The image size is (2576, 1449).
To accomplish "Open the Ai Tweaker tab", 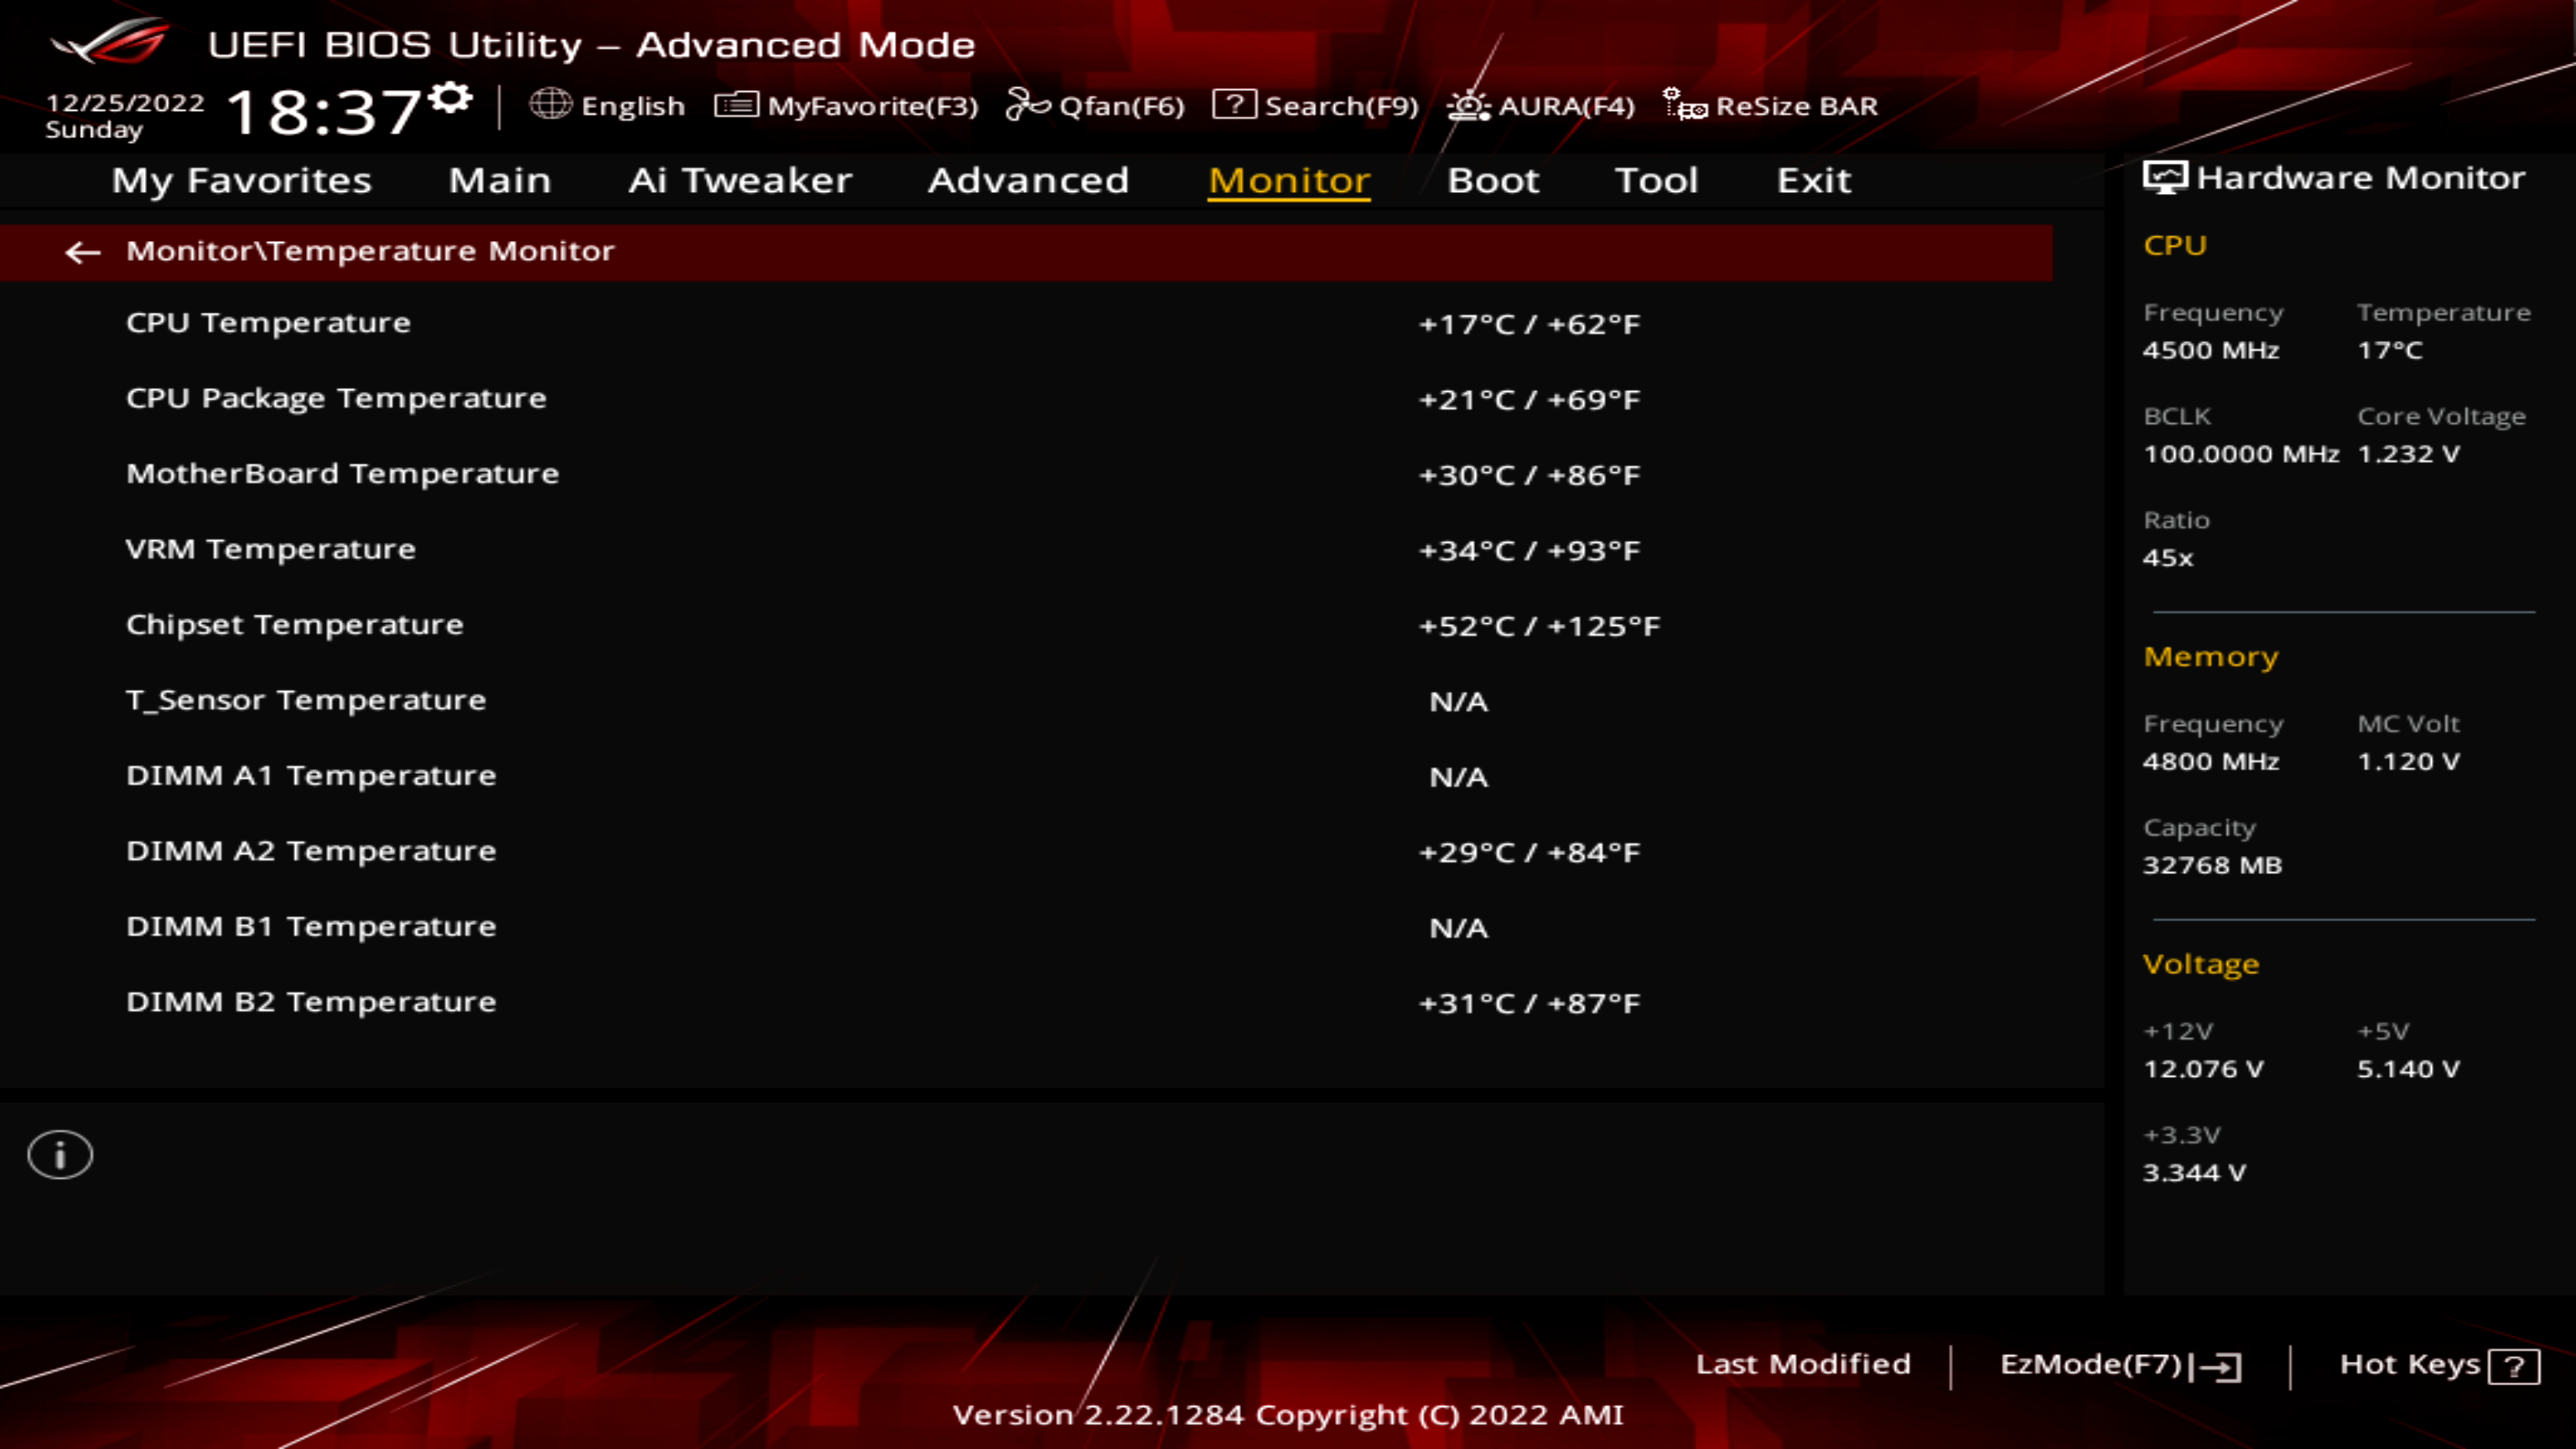I will pos(740,180).
